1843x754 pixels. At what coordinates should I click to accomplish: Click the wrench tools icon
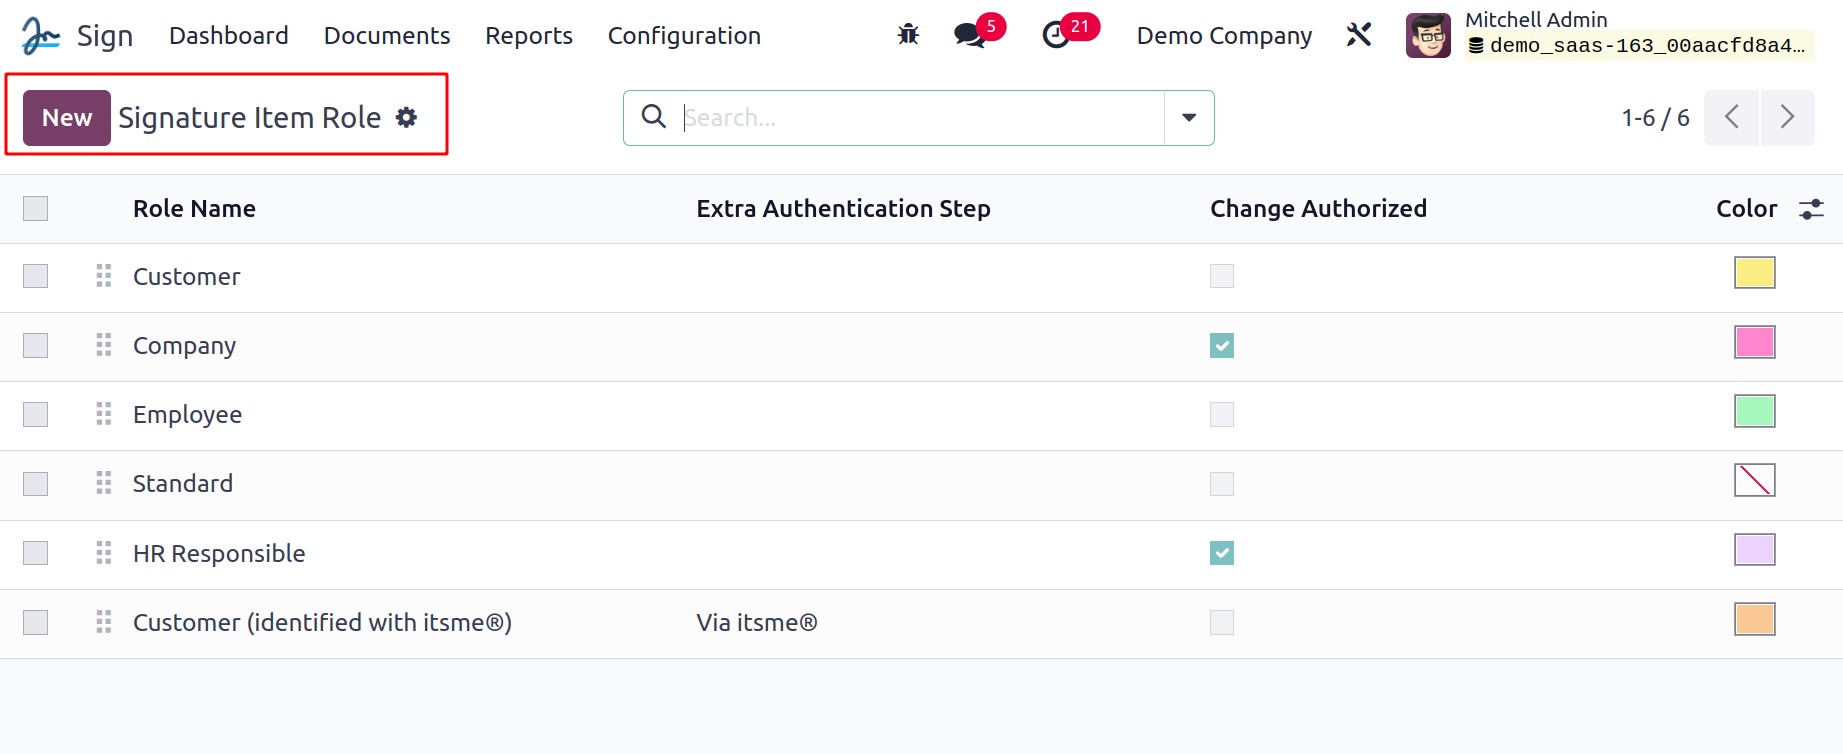1358,35
